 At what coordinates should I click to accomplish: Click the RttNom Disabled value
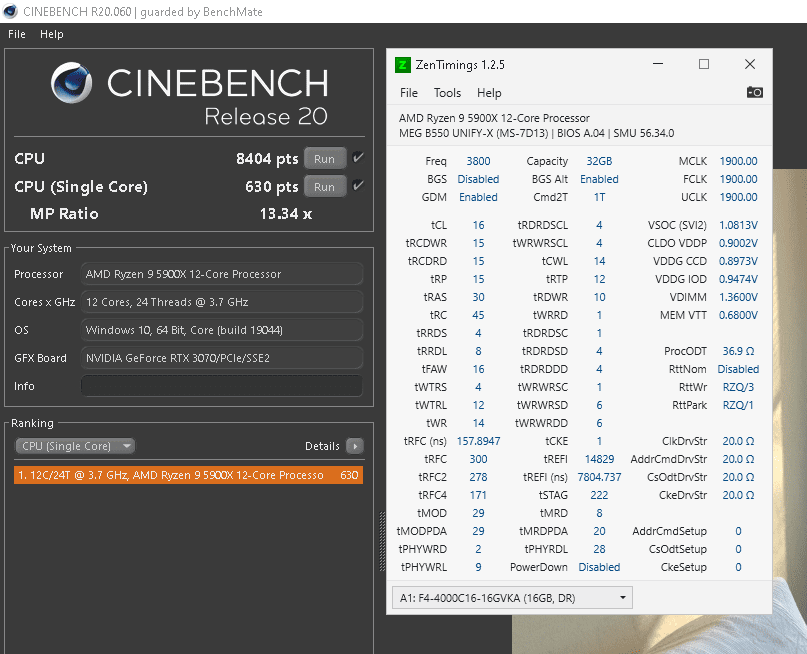pos(738,369)
